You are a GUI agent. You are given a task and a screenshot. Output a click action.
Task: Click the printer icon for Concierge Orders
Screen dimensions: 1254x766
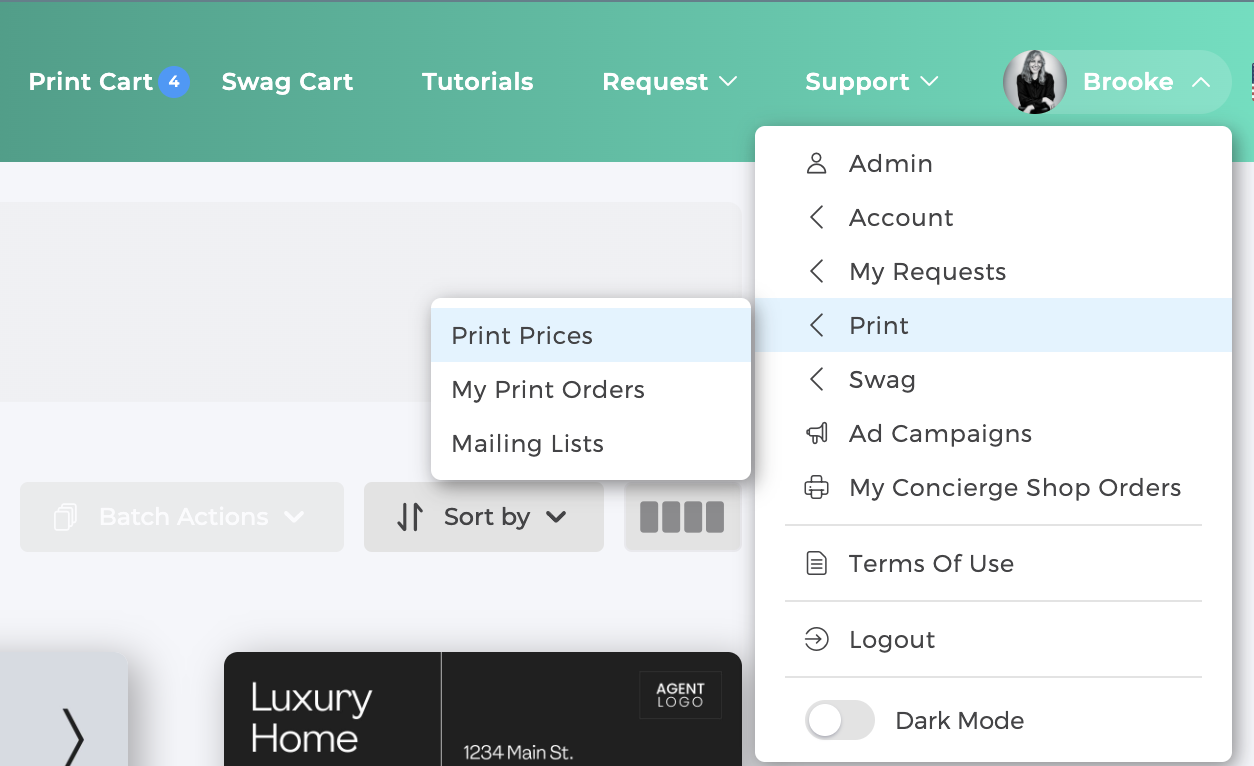click(x=817, y=488)
